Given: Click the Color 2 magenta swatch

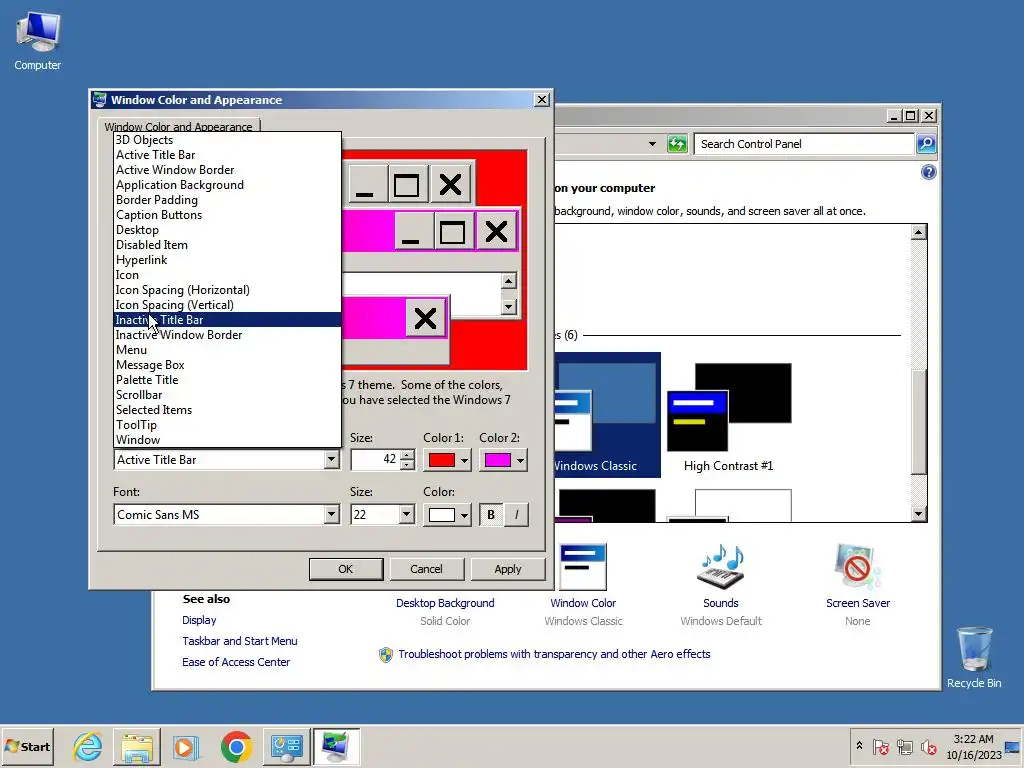Looking at the screenshot, I should tap(498, 460).
